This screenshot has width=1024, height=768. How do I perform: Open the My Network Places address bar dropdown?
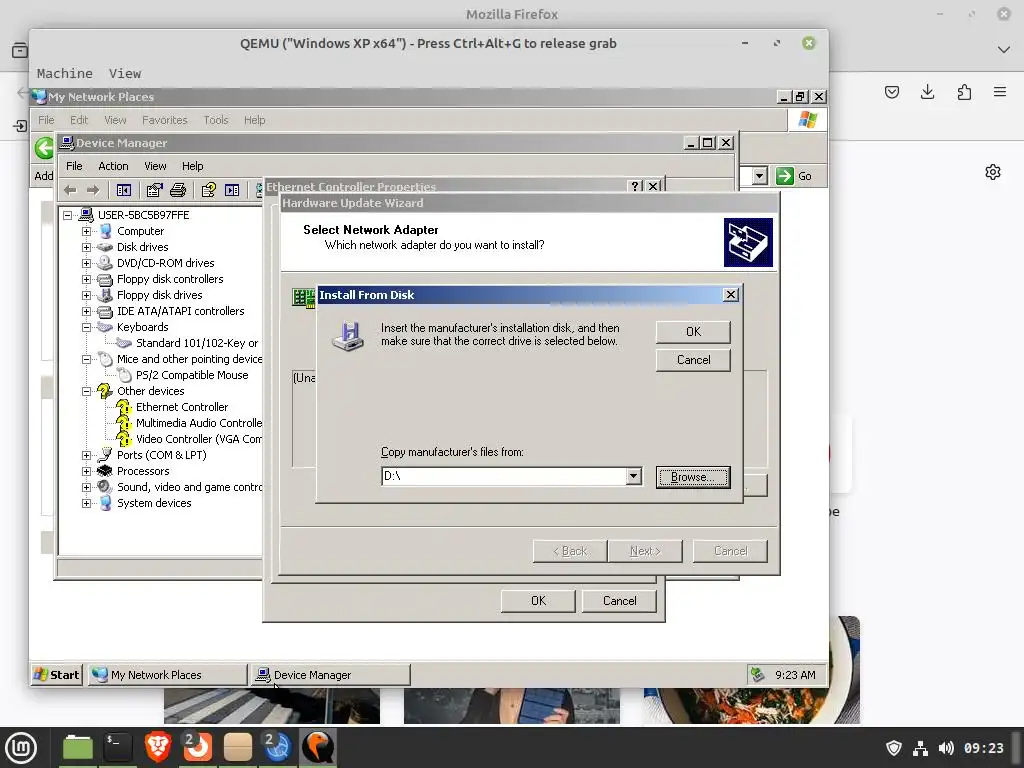[x=759, y=176]
